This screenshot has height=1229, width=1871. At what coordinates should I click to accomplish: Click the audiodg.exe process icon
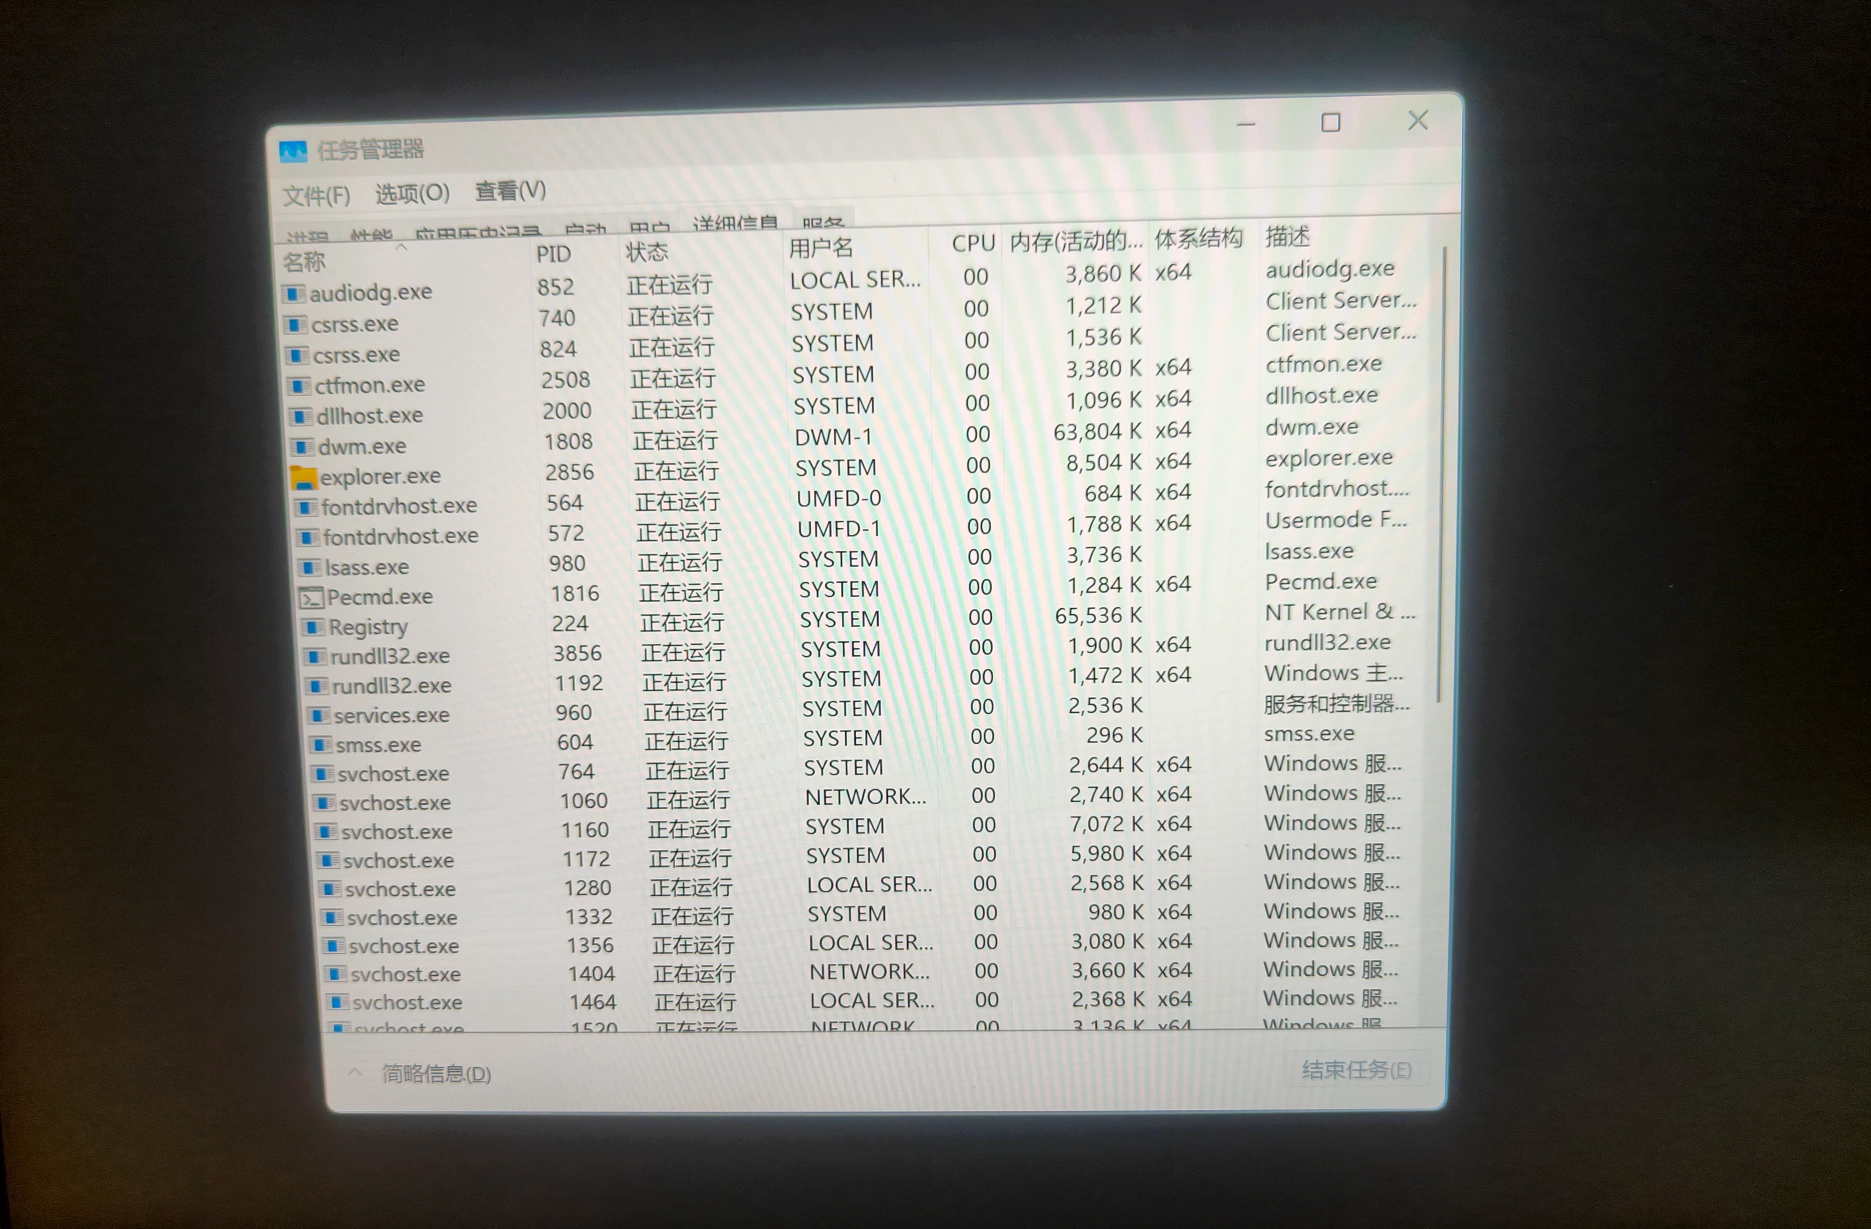(293, 293)
